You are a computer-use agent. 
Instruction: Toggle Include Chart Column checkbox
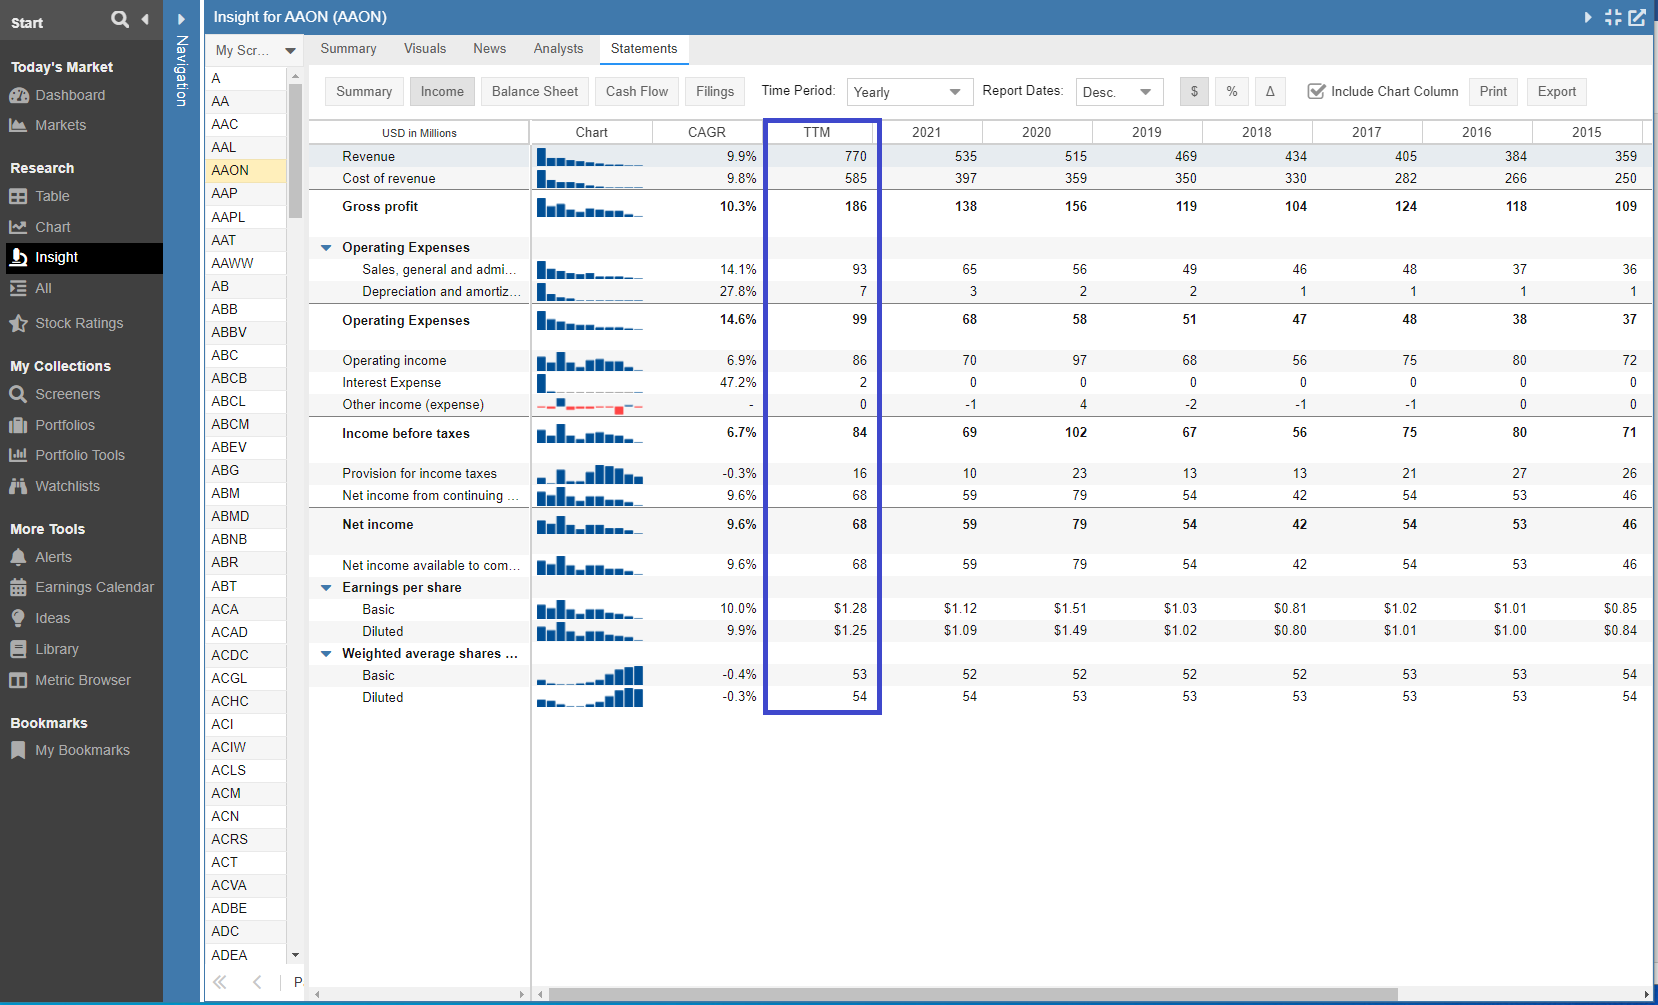[x=1317, y=91]
